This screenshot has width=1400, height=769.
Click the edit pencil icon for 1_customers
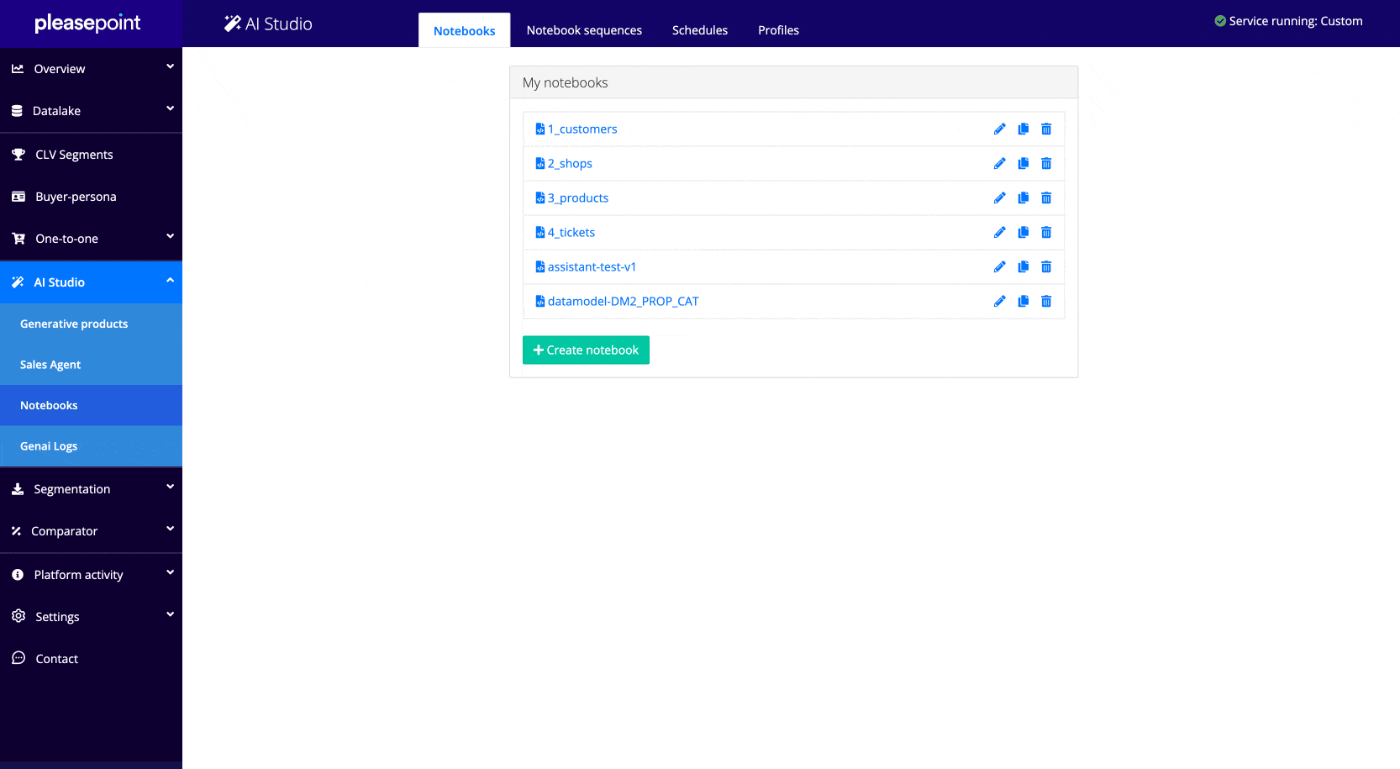pos(999,129)
